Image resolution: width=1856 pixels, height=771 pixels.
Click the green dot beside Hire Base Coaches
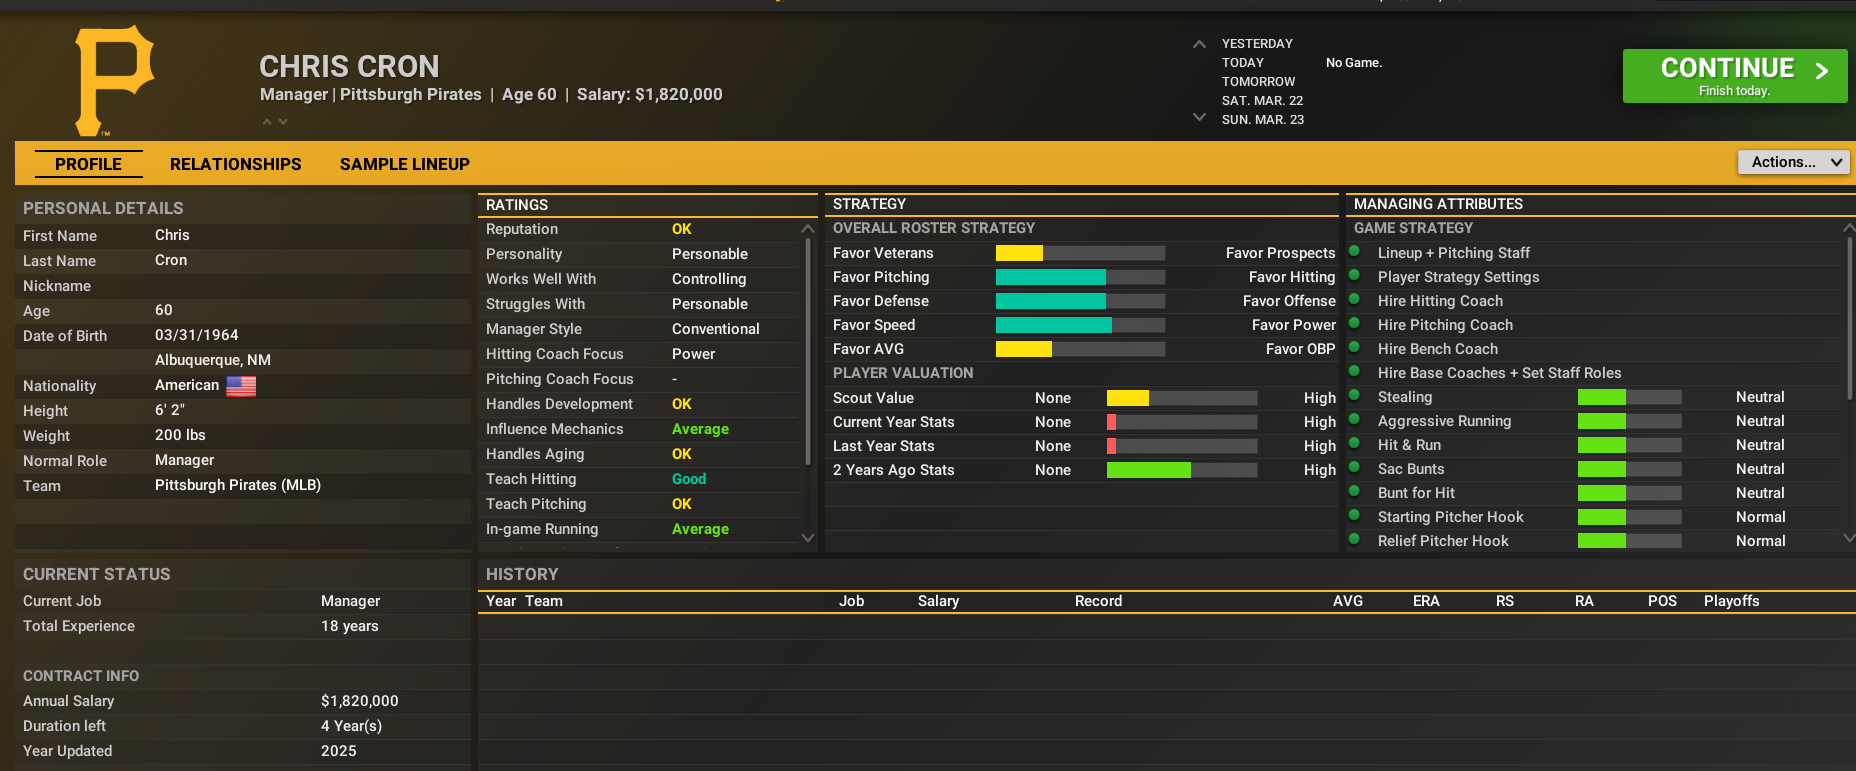click(x=1355, y=372)
